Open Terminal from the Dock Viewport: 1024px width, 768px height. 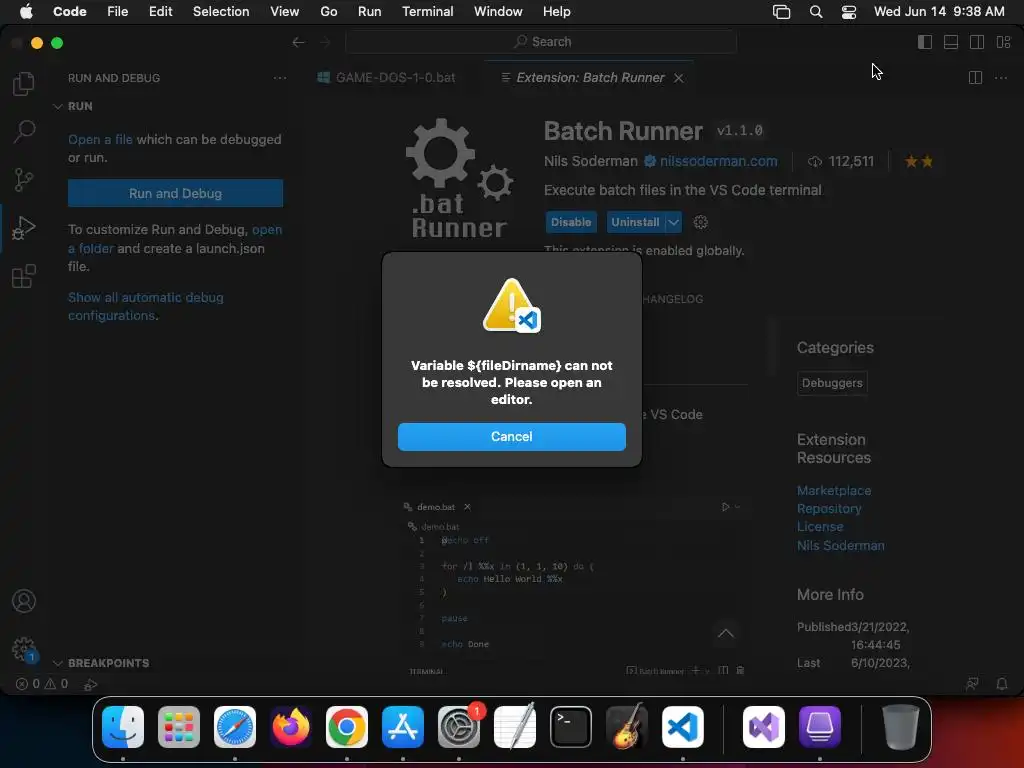click(x=571, y=726)
